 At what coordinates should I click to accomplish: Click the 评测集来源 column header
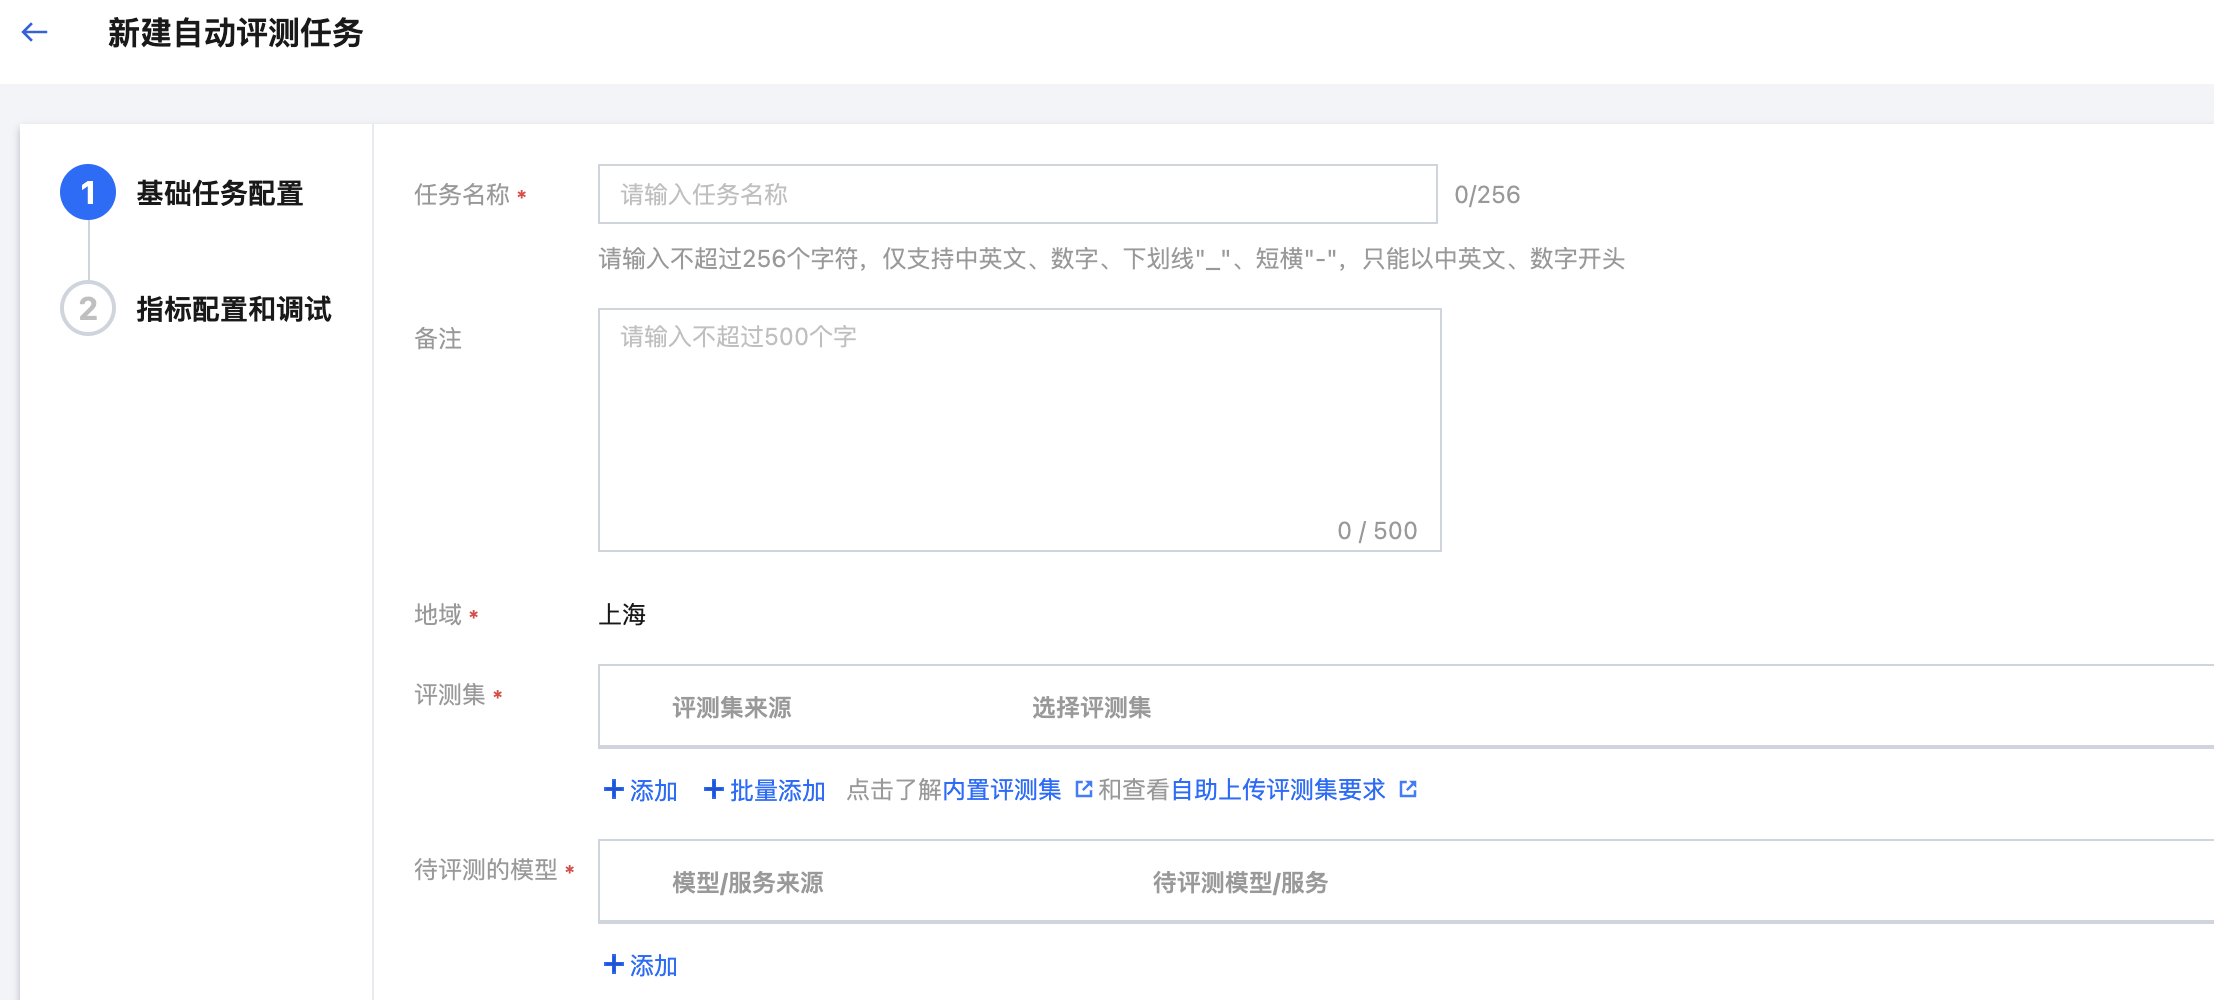pyautogui.click(x=732, y=708)
